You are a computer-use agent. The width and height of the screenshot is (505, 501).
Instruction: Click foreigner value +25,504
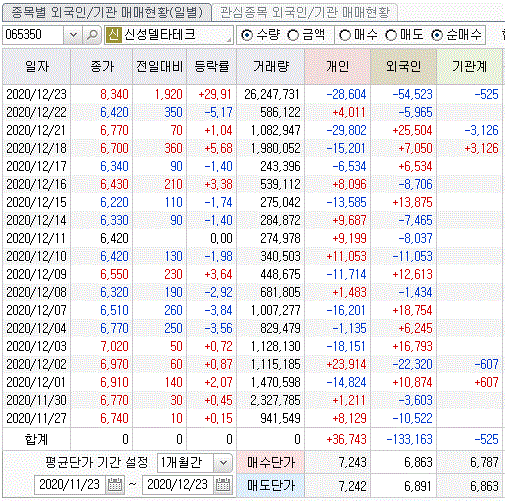(x=413, y=130)
